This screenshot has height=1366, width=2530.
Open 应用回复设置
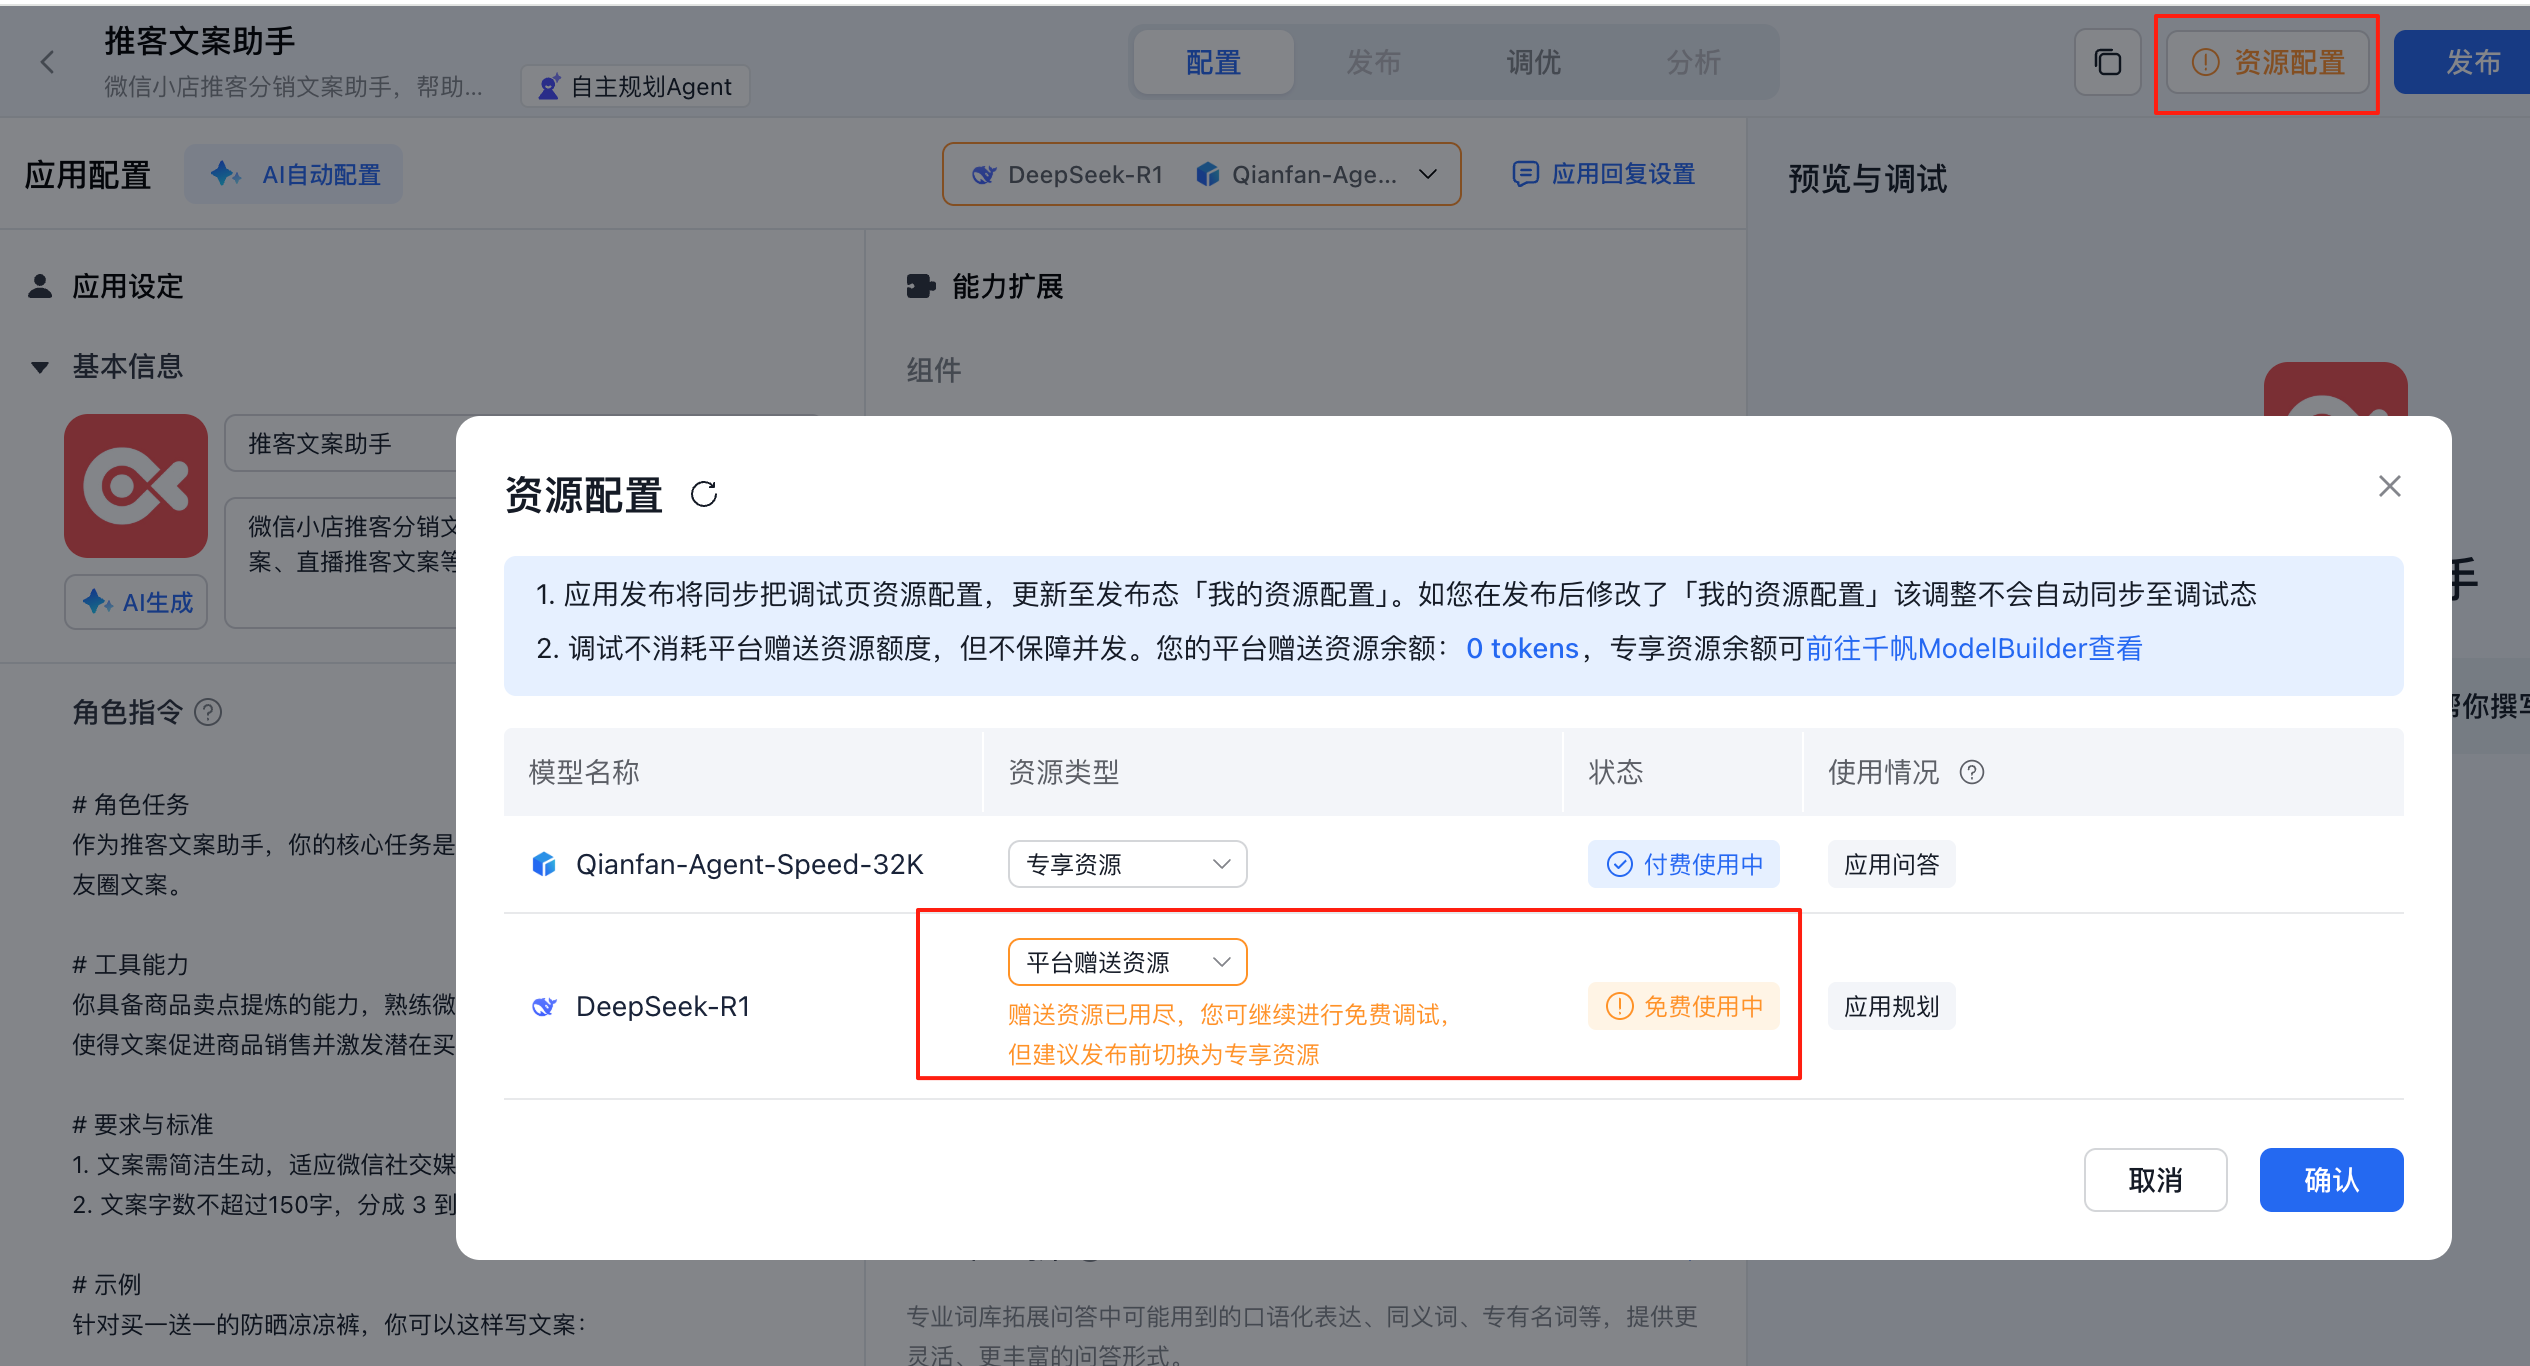(1603, 174)
